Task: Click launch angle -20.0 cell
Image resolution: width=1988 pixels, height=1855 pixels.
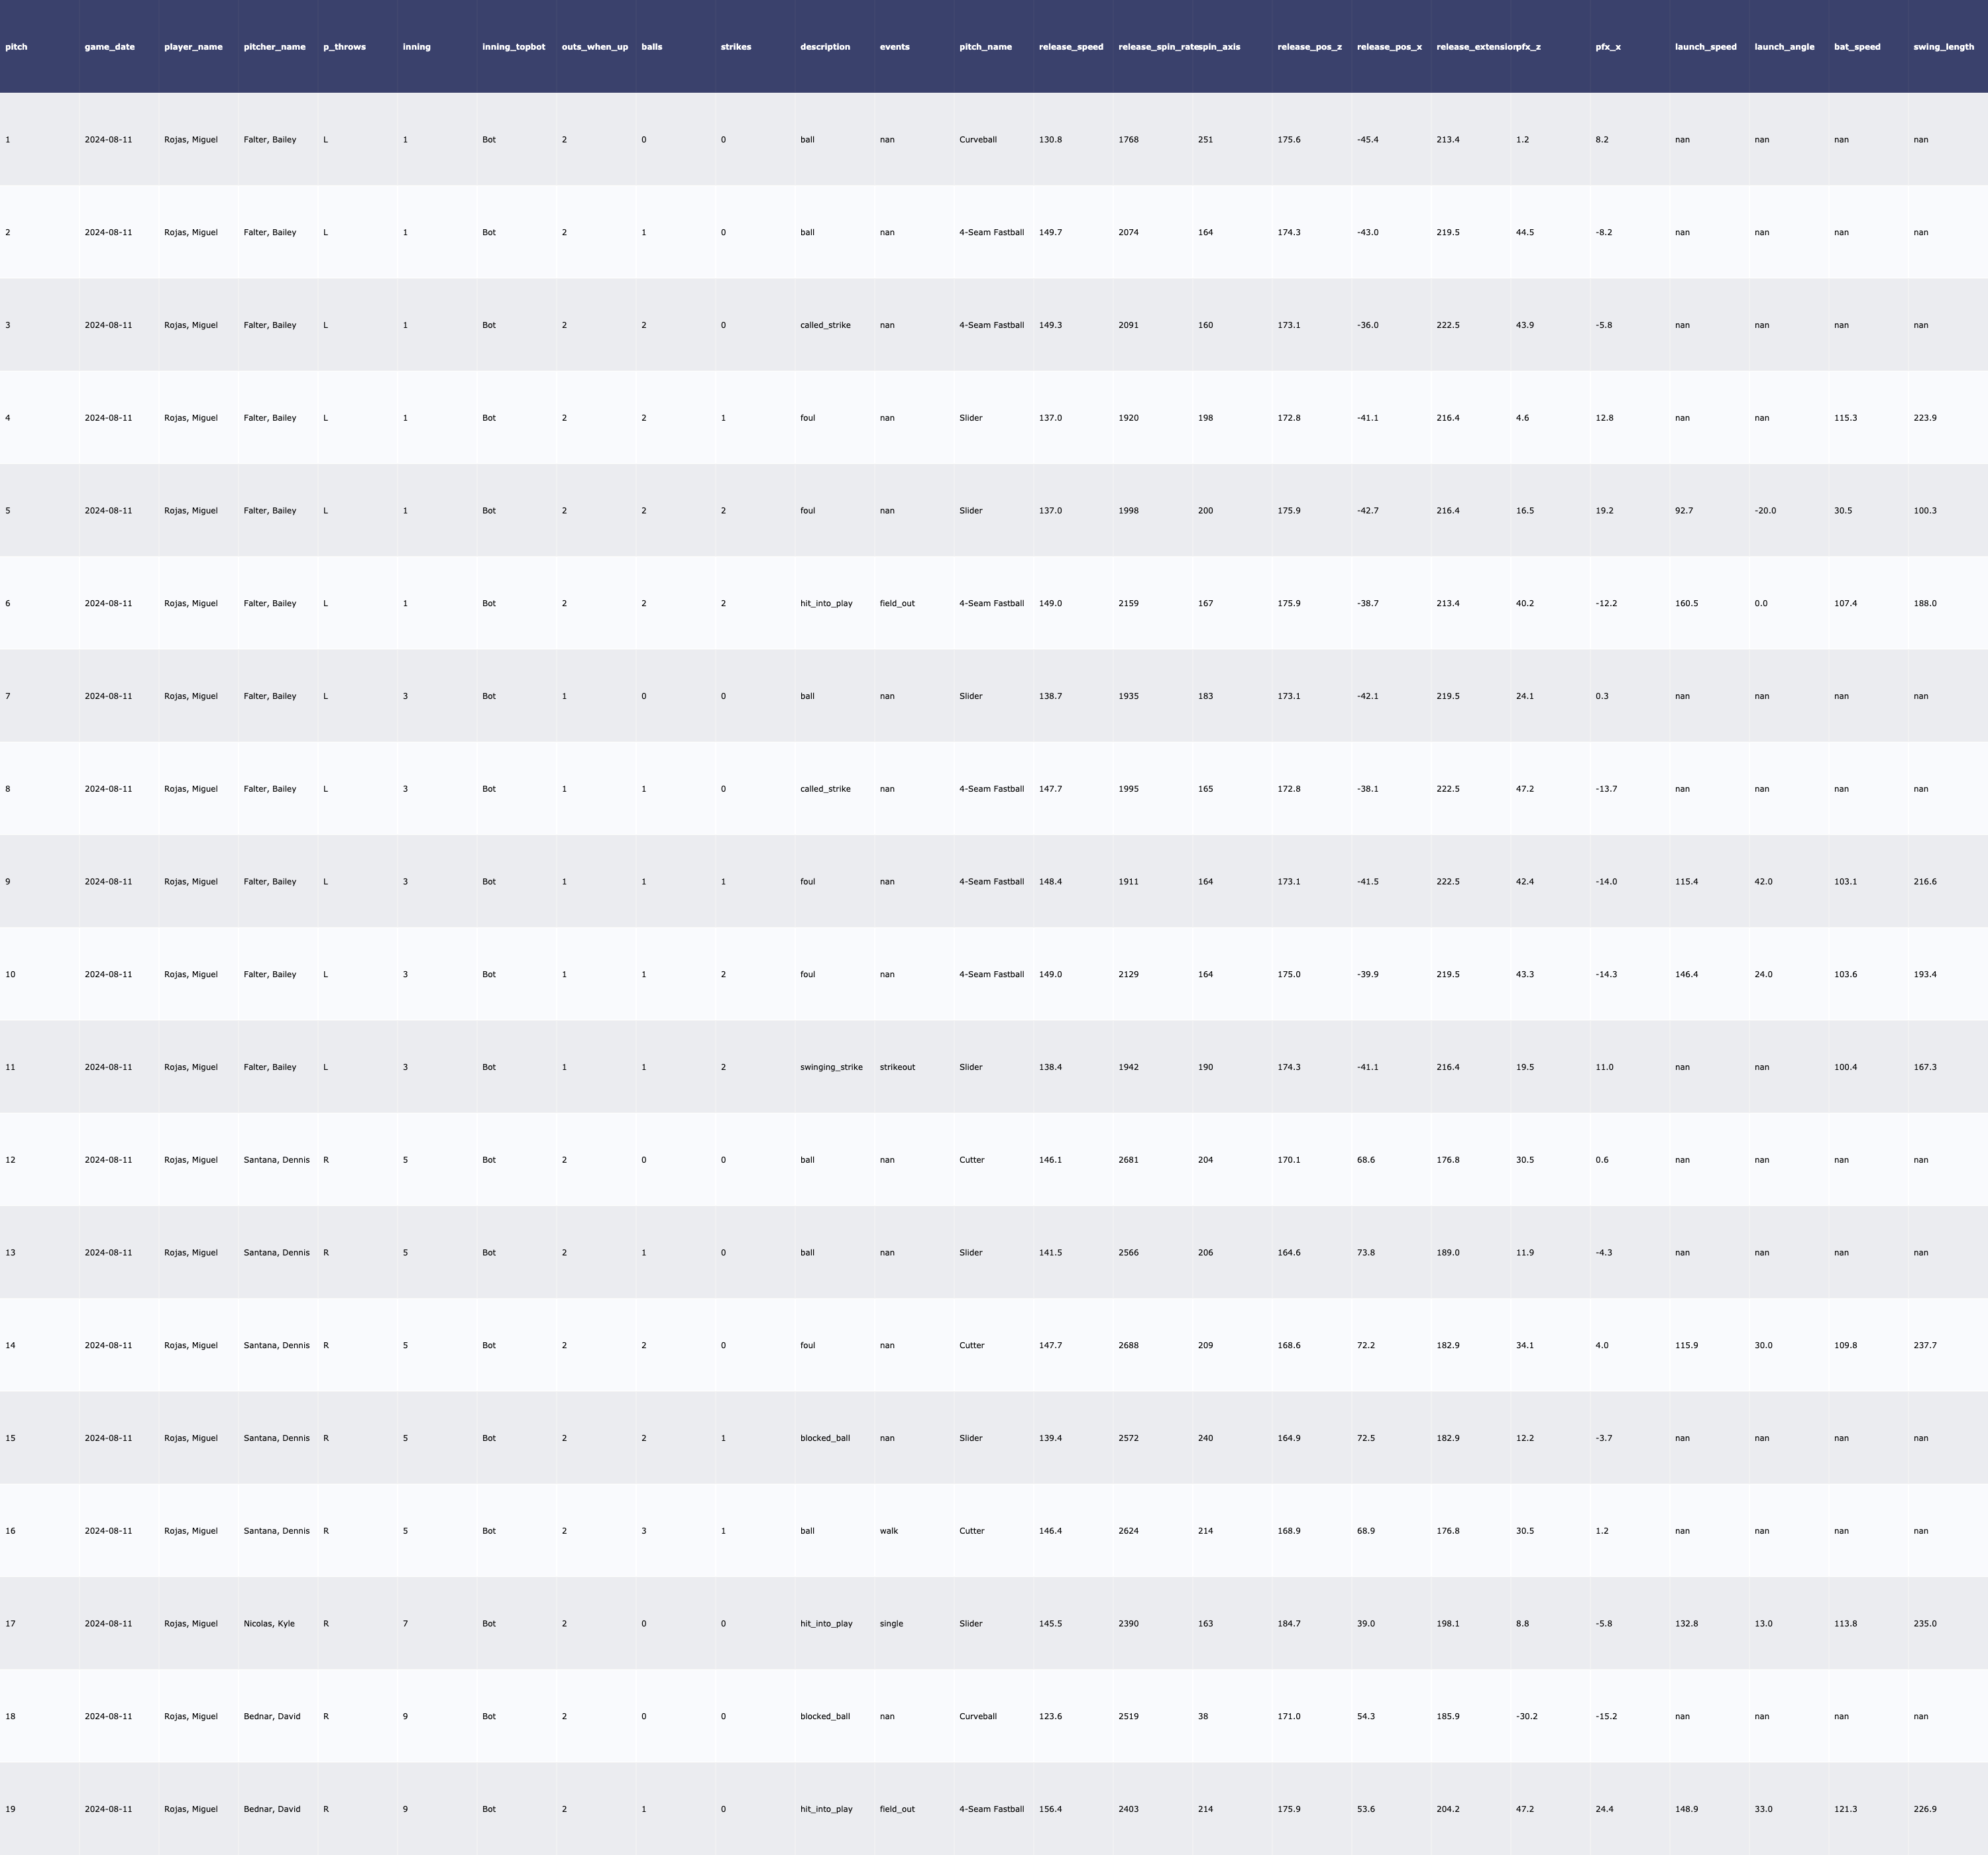Action: [1765, 511]
